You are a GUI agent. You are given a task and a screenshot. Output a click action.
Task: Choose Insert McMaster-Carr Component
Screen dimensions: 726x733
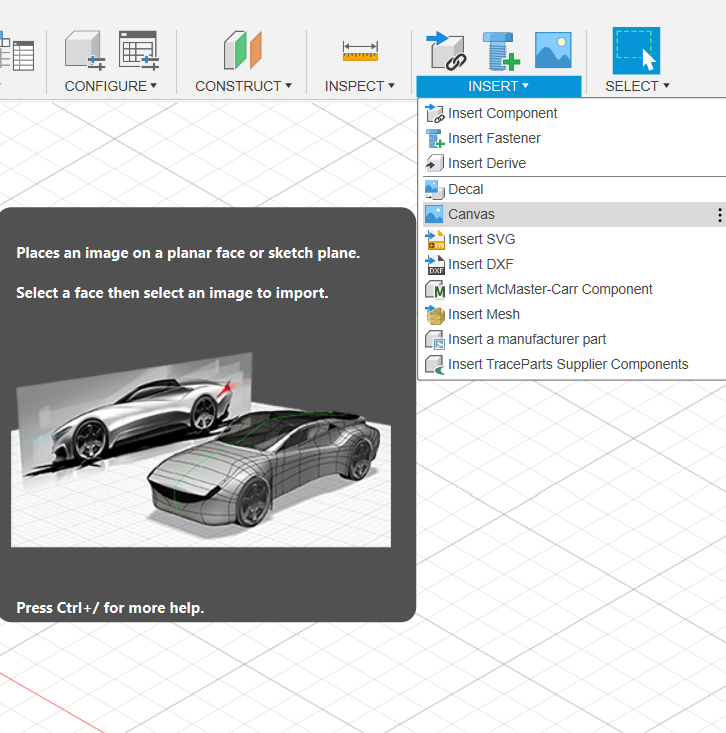575,289
